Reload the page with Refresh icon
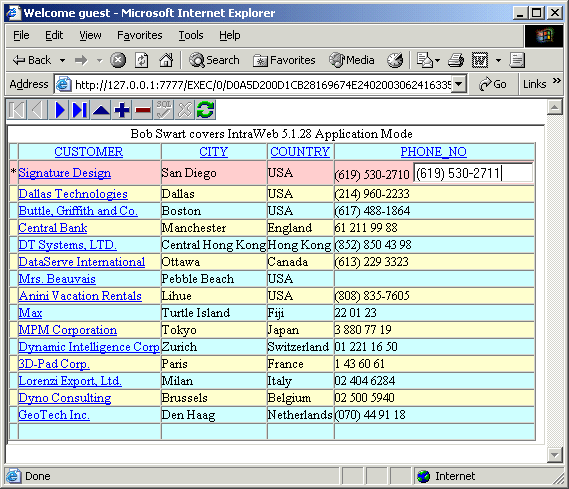This screenshot has width=569, height=489. pos(142,60)
